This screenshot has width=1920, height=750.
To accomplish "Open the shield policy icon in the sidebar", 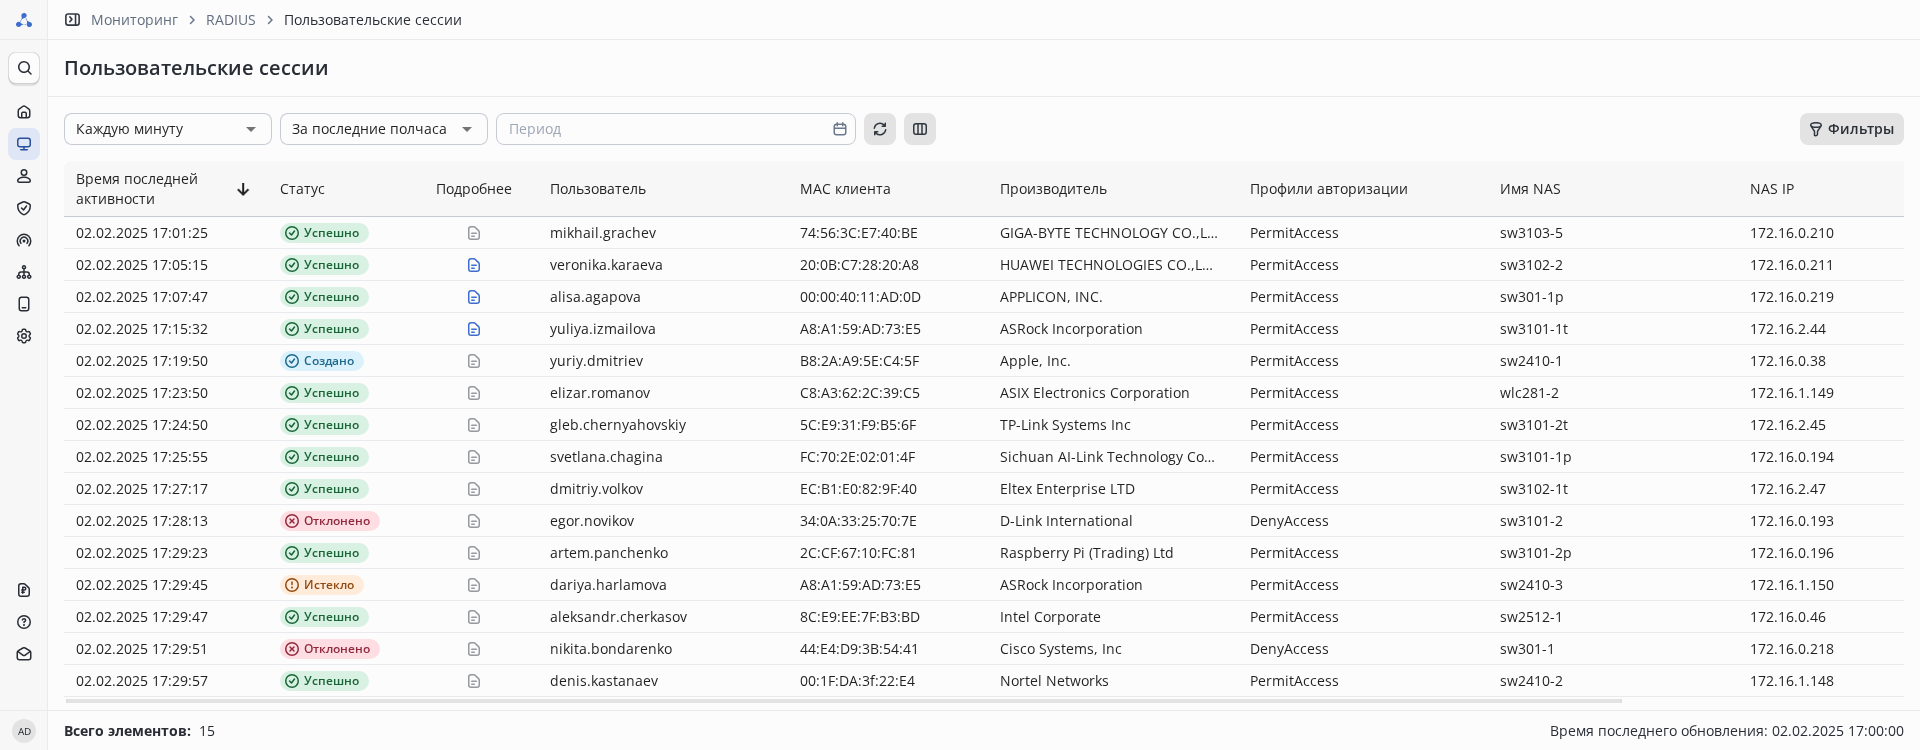I will [24, 208].
